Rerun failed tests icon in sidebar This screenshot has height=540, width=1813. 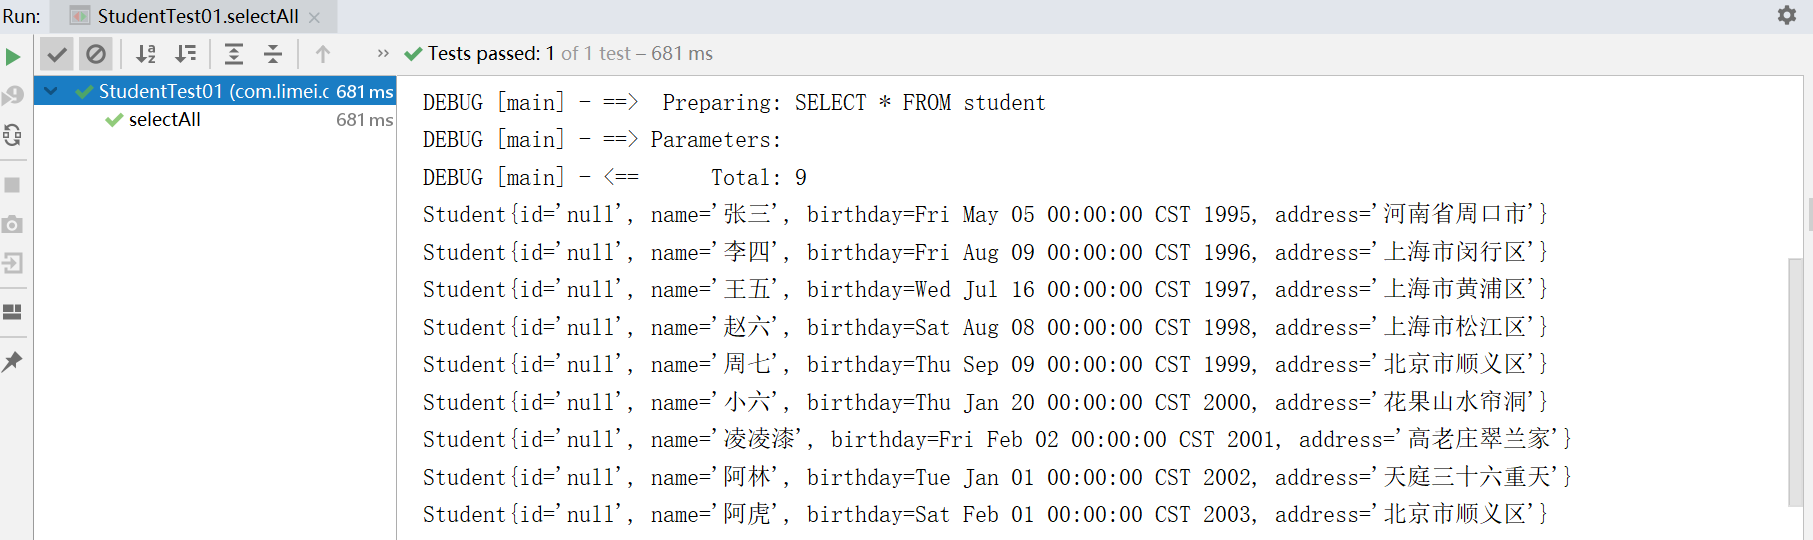tap(13, 96)
